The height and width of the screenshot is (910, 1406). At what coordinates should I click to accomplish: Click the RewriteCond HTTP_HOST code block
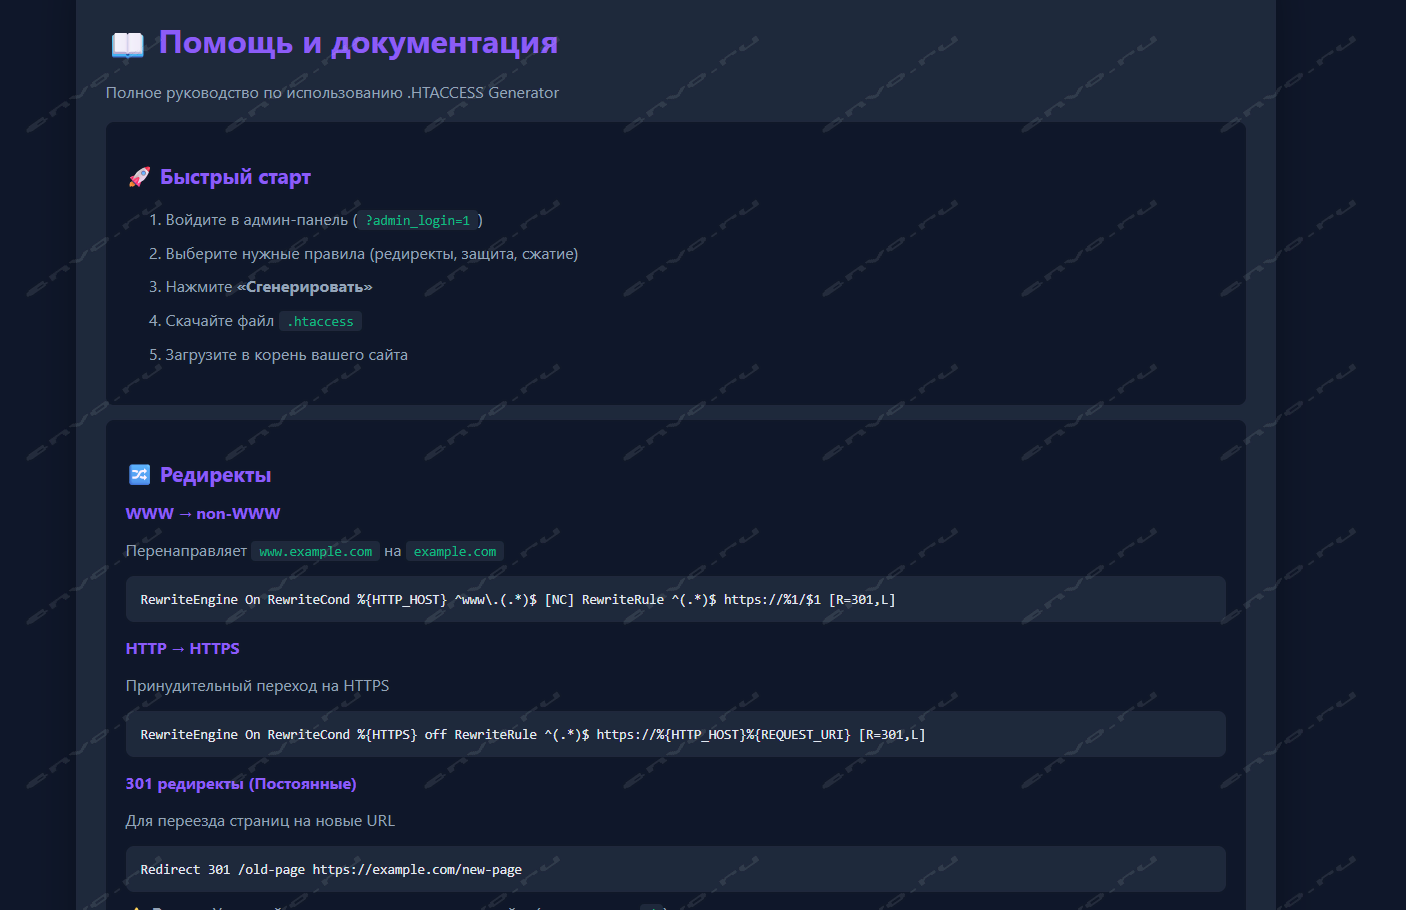click(675, 600)
